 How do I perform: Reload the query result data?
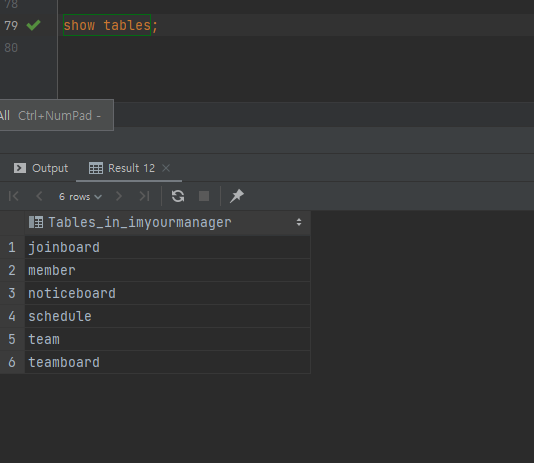coord(178,196)
